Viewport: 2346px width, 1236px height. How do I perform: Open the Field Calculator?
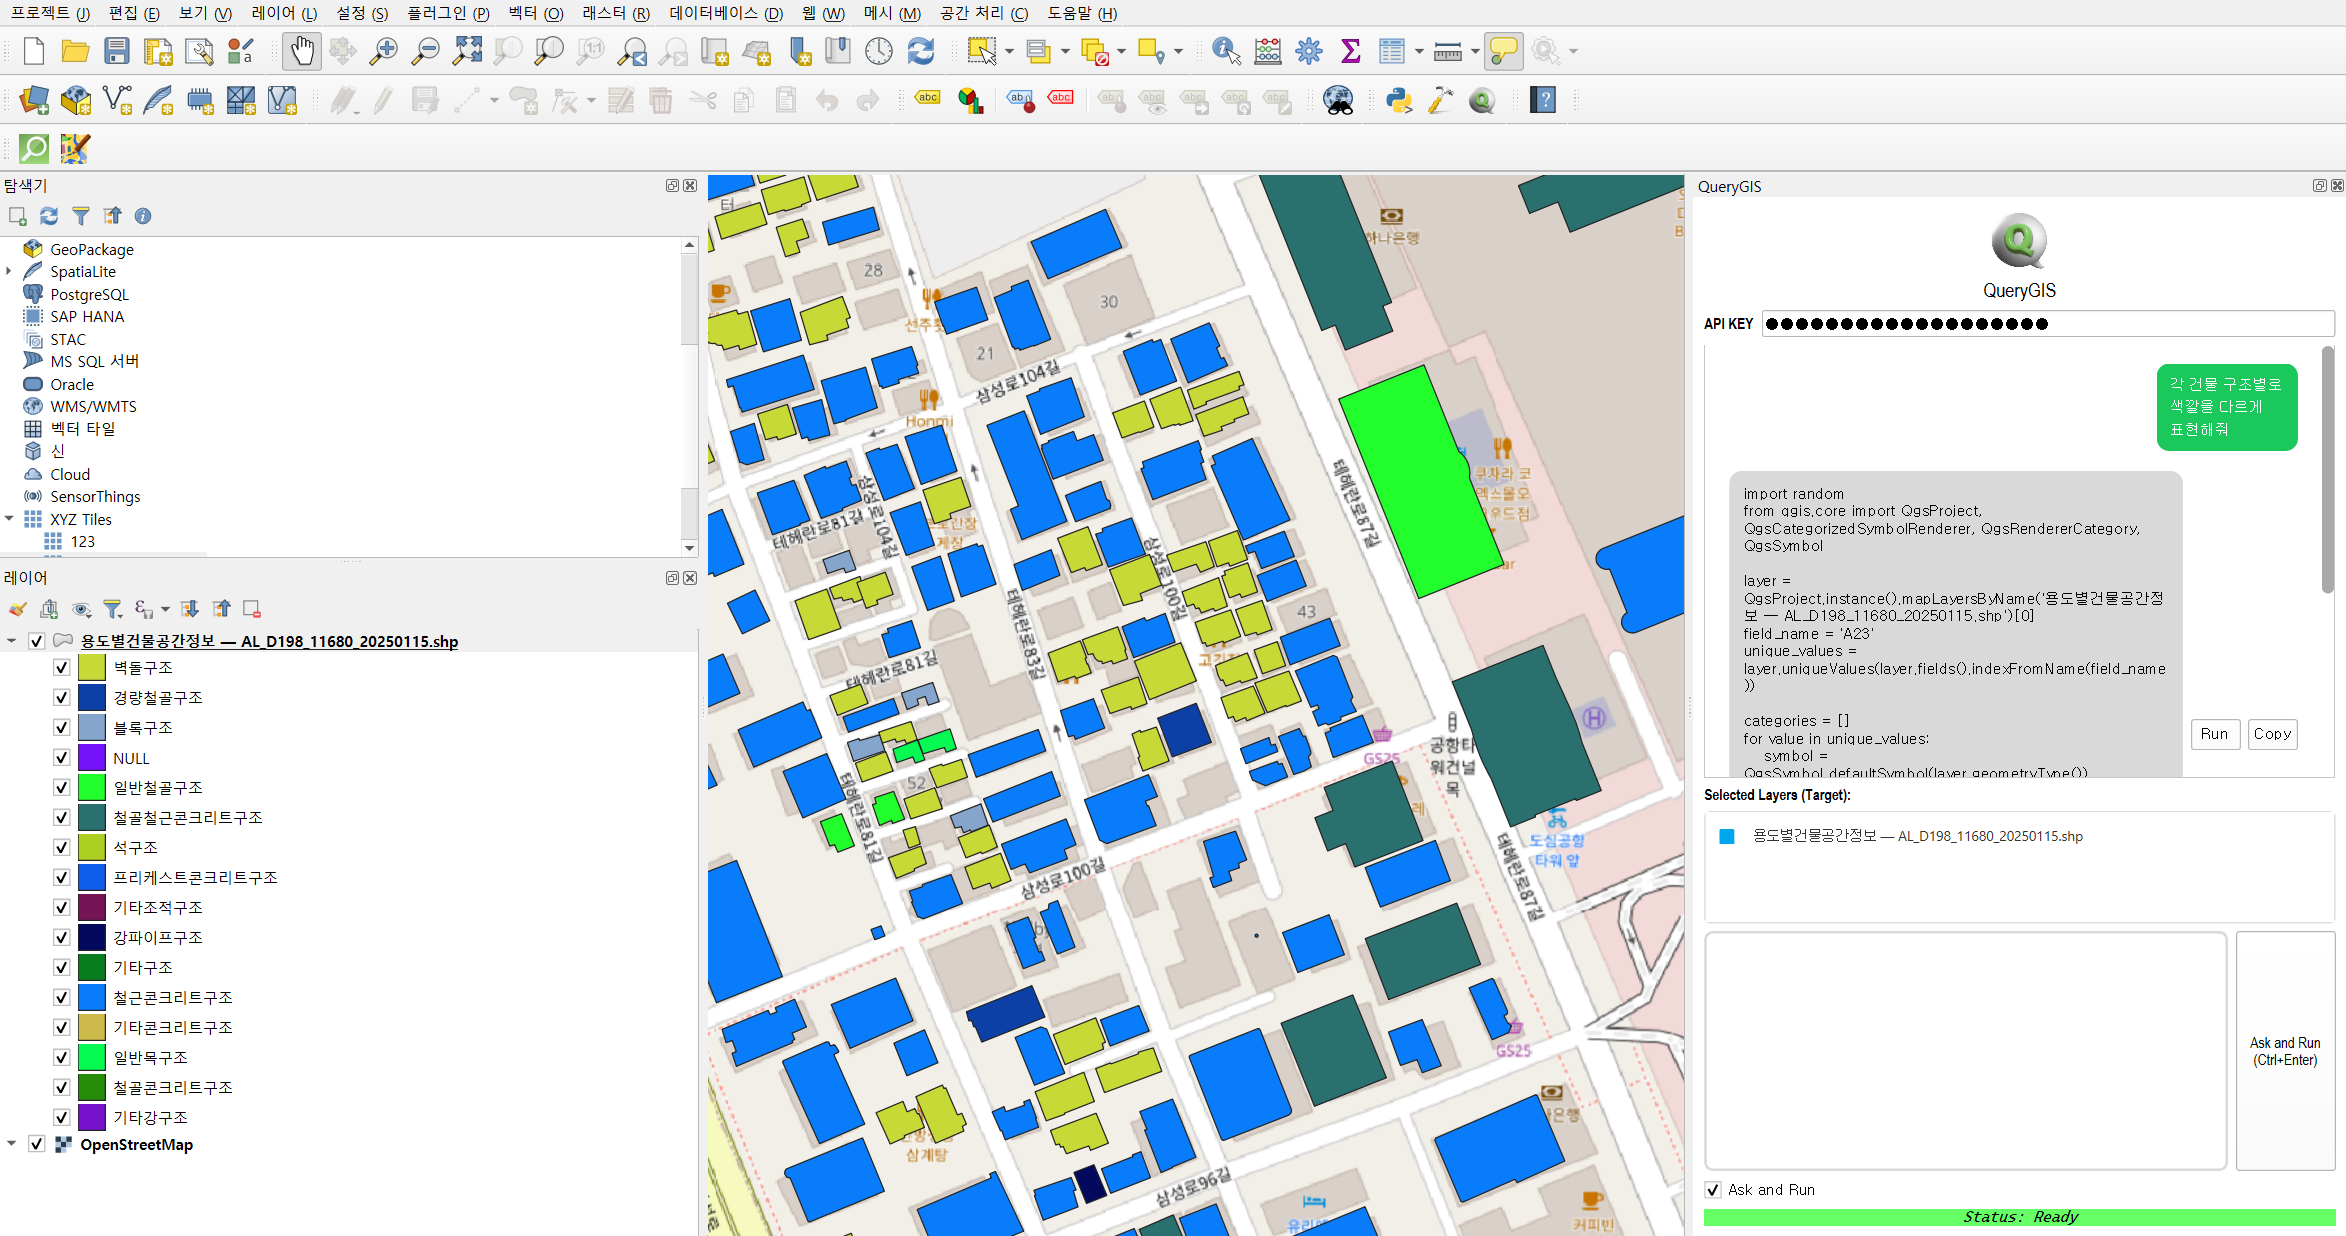[x=1267, y=50]
